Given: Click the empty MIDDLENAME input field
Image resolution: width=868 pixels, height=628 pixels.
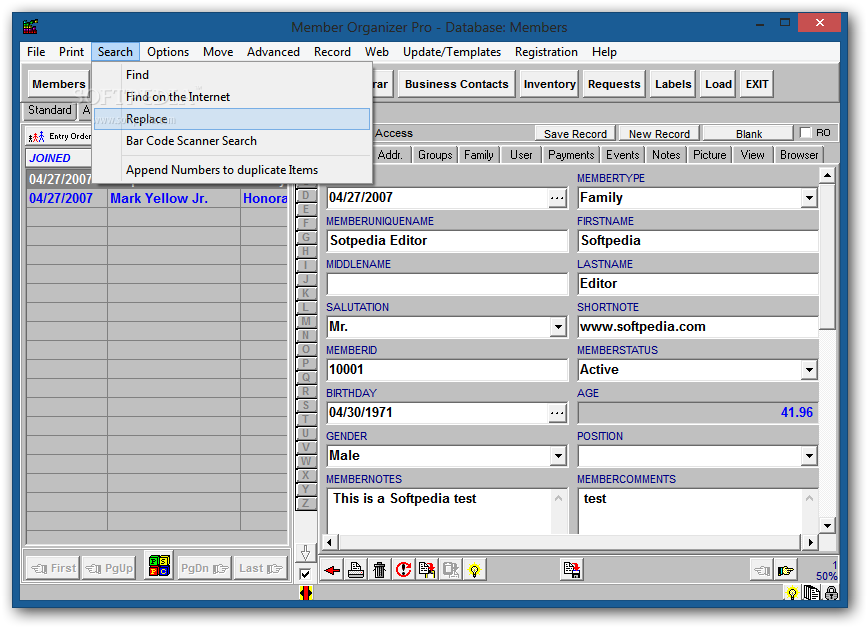Looking at the screenshot, I should tap(447, 284).
